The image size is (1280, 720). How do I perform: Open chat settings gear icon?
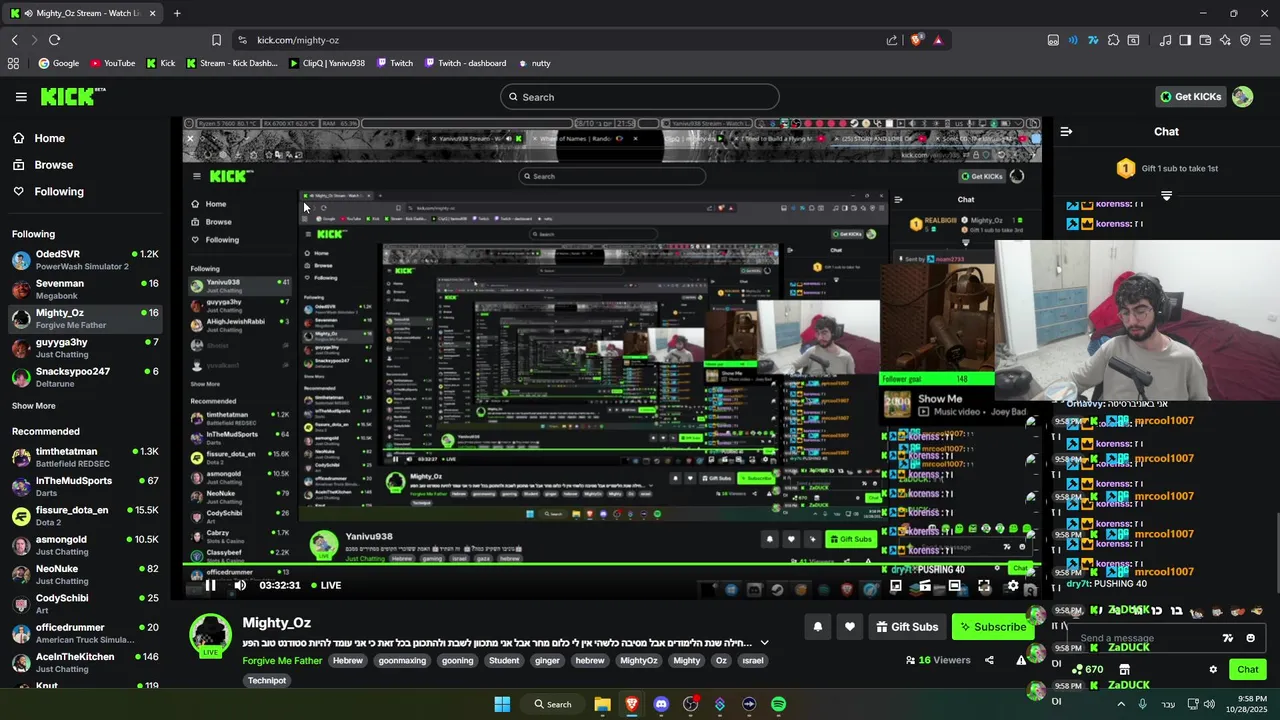(1213, 670)
